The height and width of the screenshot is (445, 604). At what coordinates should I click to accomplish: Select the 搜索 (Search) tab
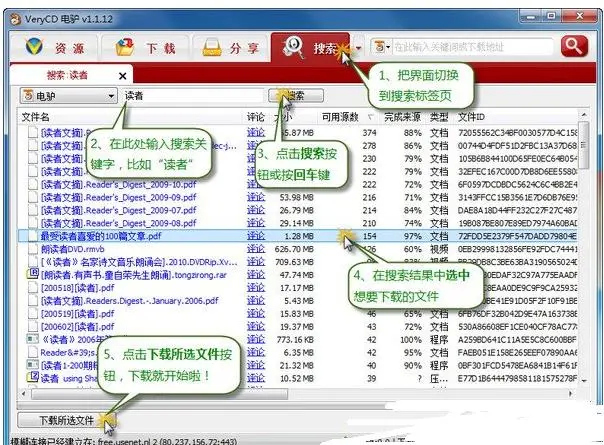pyautogui.click(x=310, y=48)
